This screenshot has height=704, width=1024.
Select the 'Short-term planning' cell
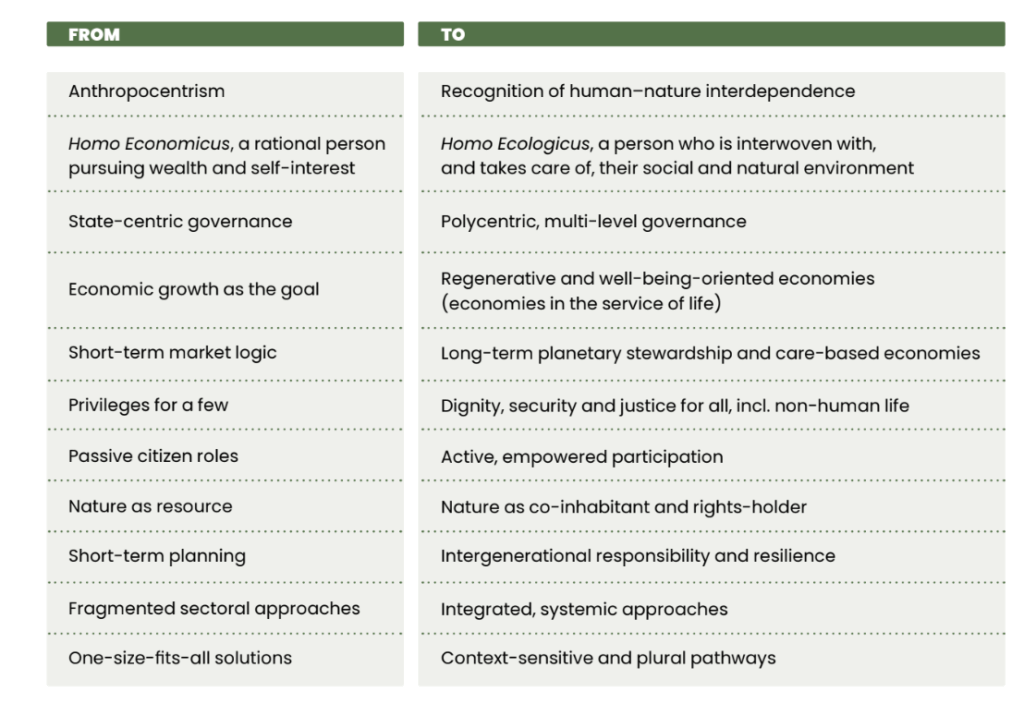[156, 555]
